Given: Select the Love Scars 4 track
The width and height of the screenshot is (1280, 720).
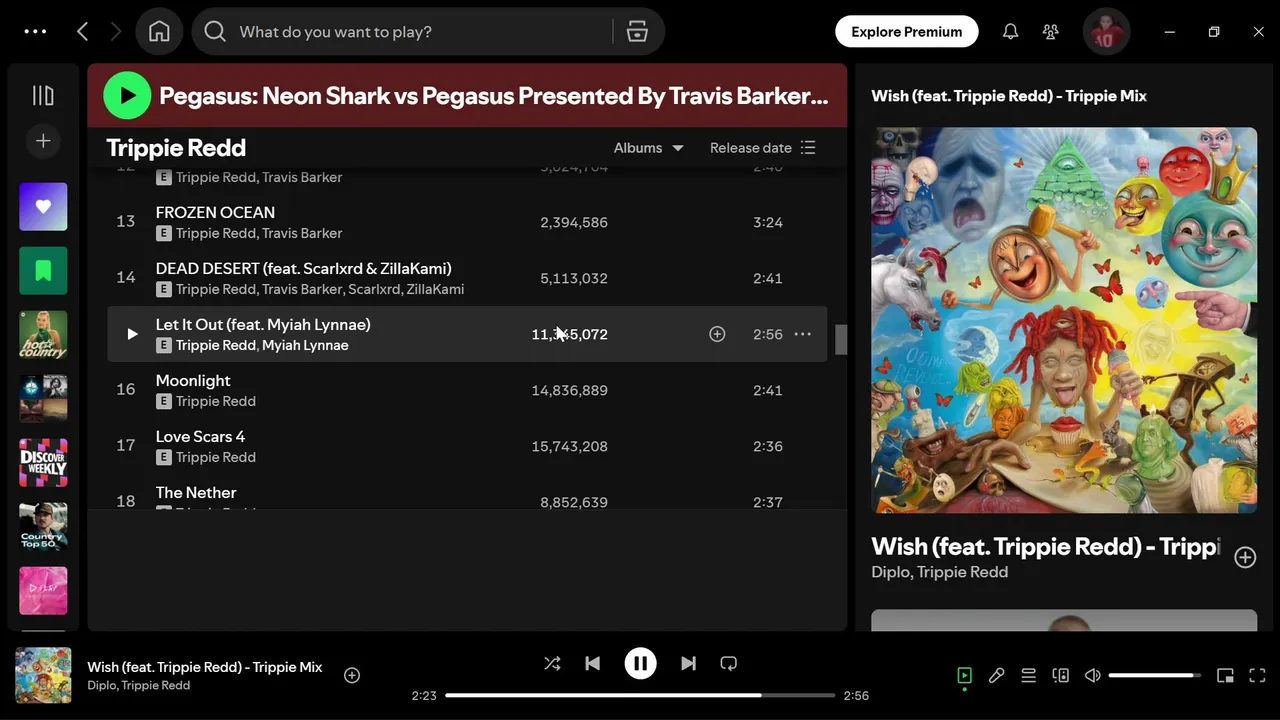Looking at the screenshot, I should pyautogui.click(x=200, y=436).
